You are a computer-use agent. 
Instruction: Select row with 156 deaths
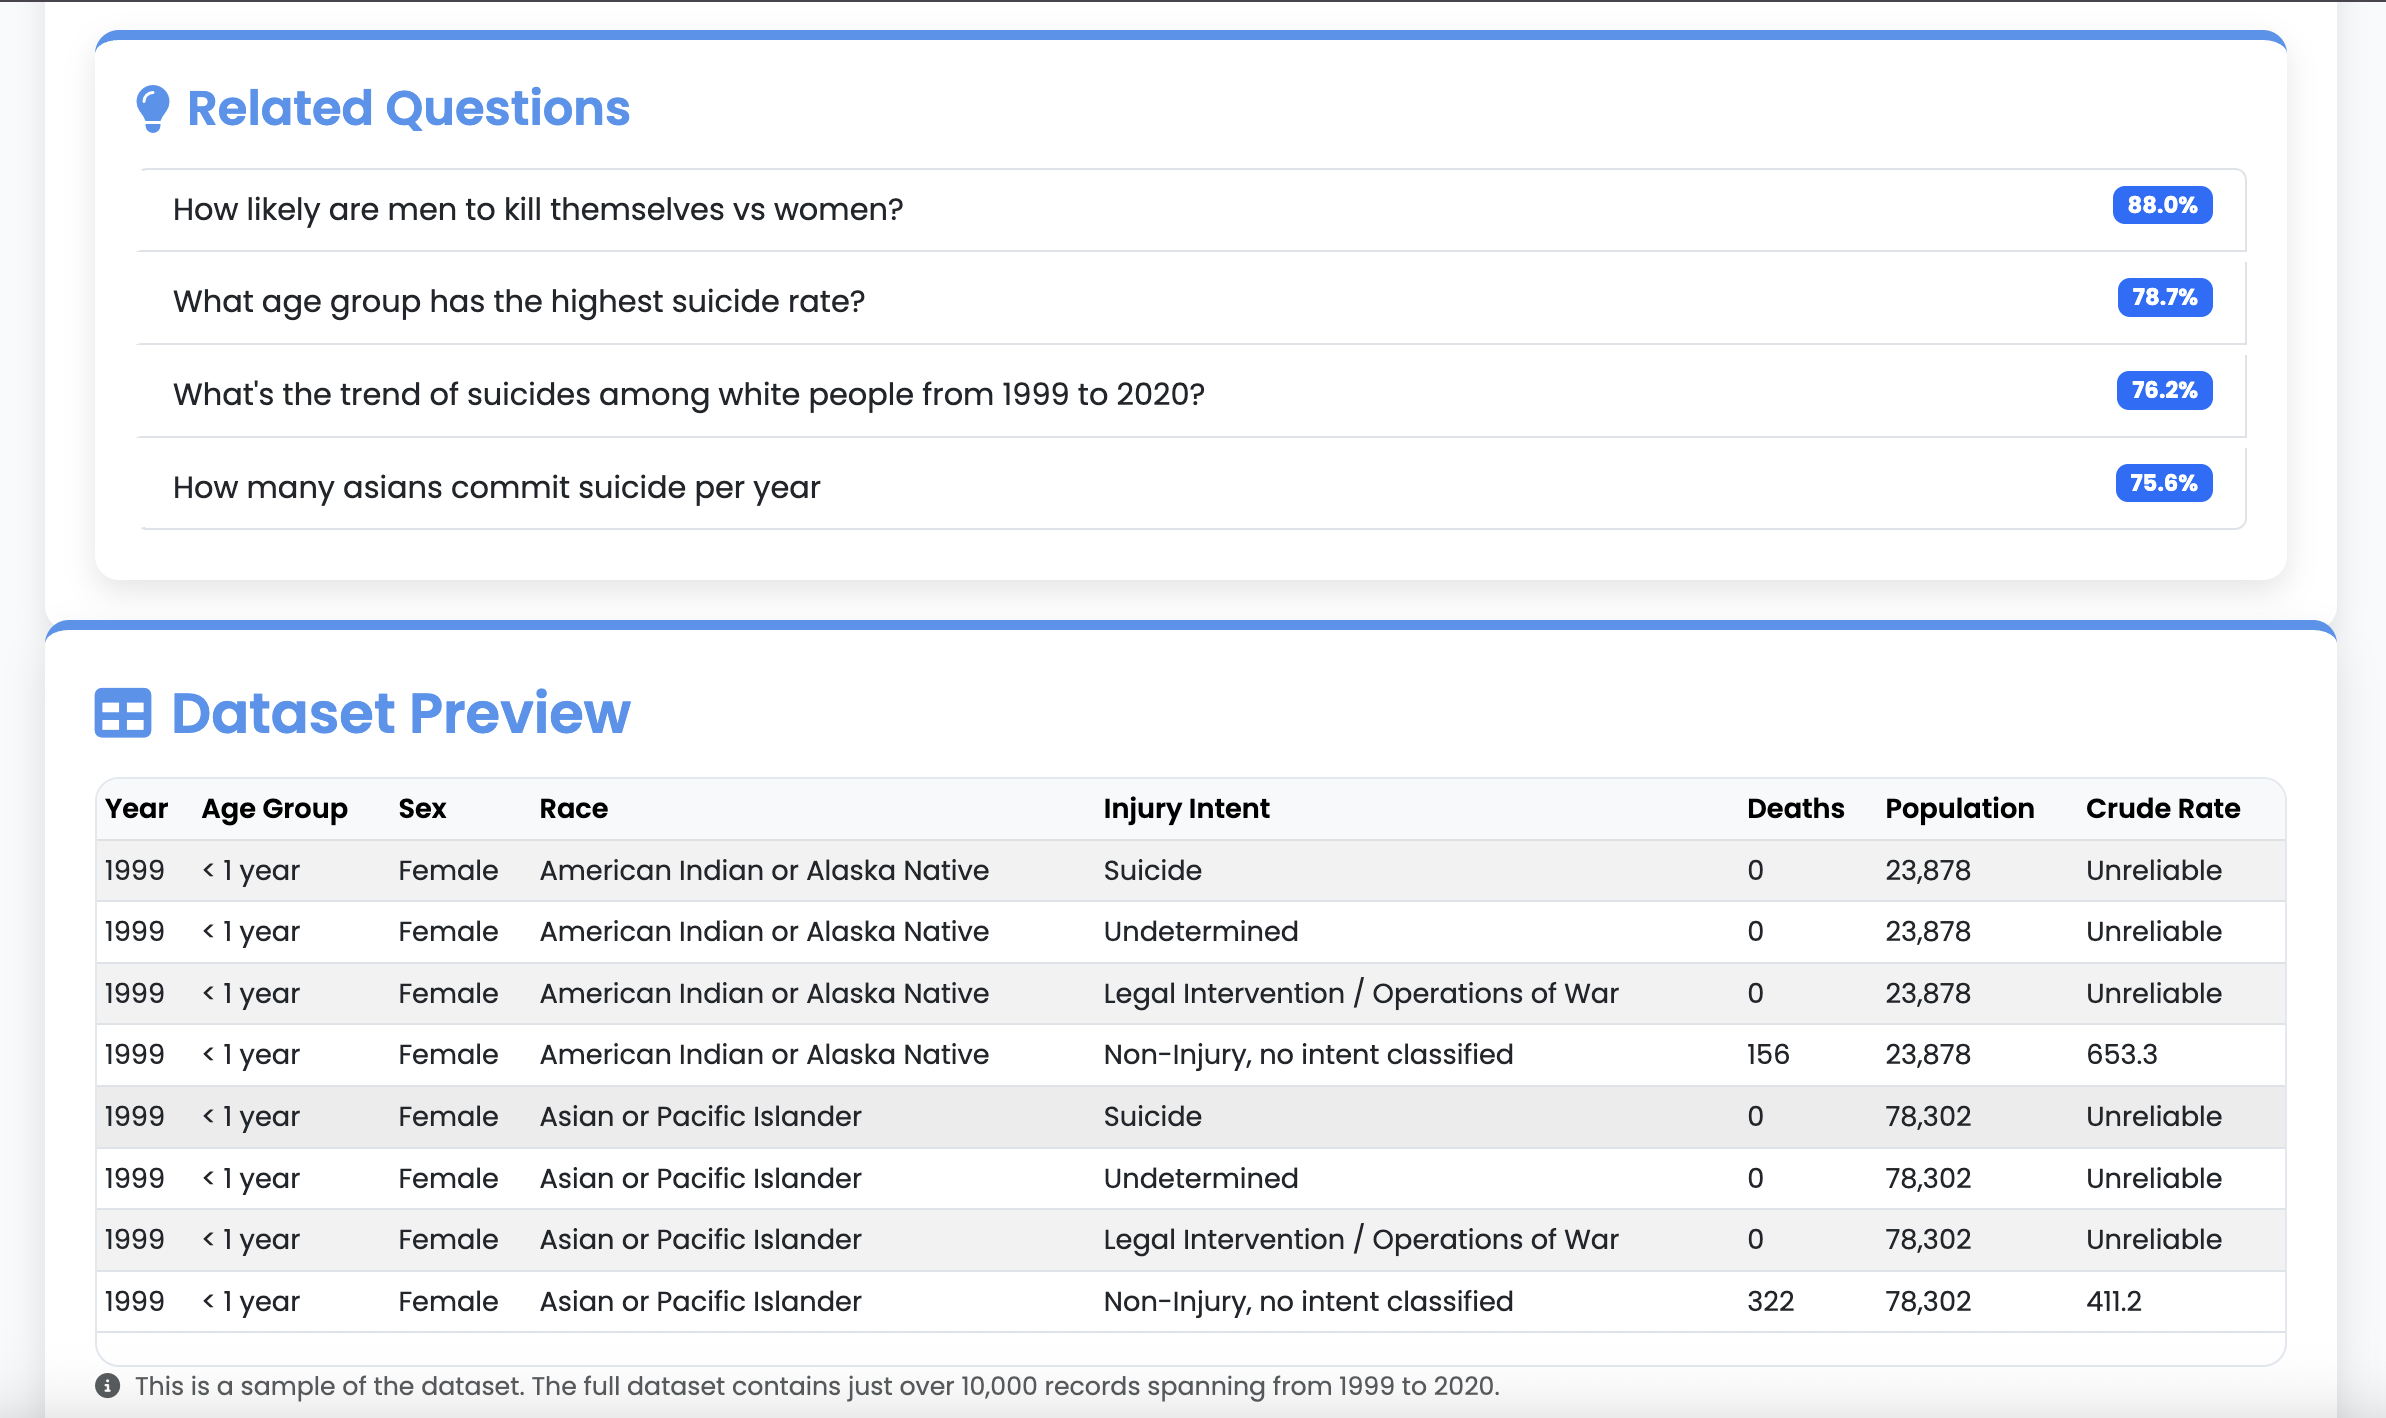[1190, 1055]
